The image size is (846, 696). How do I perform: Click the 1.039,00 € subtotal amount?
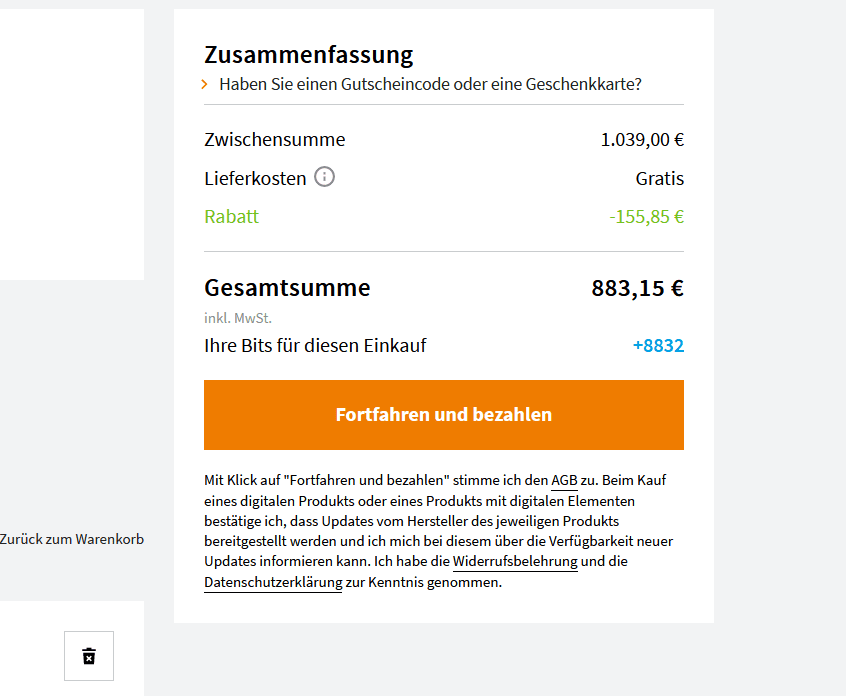[x=642, y=140]
